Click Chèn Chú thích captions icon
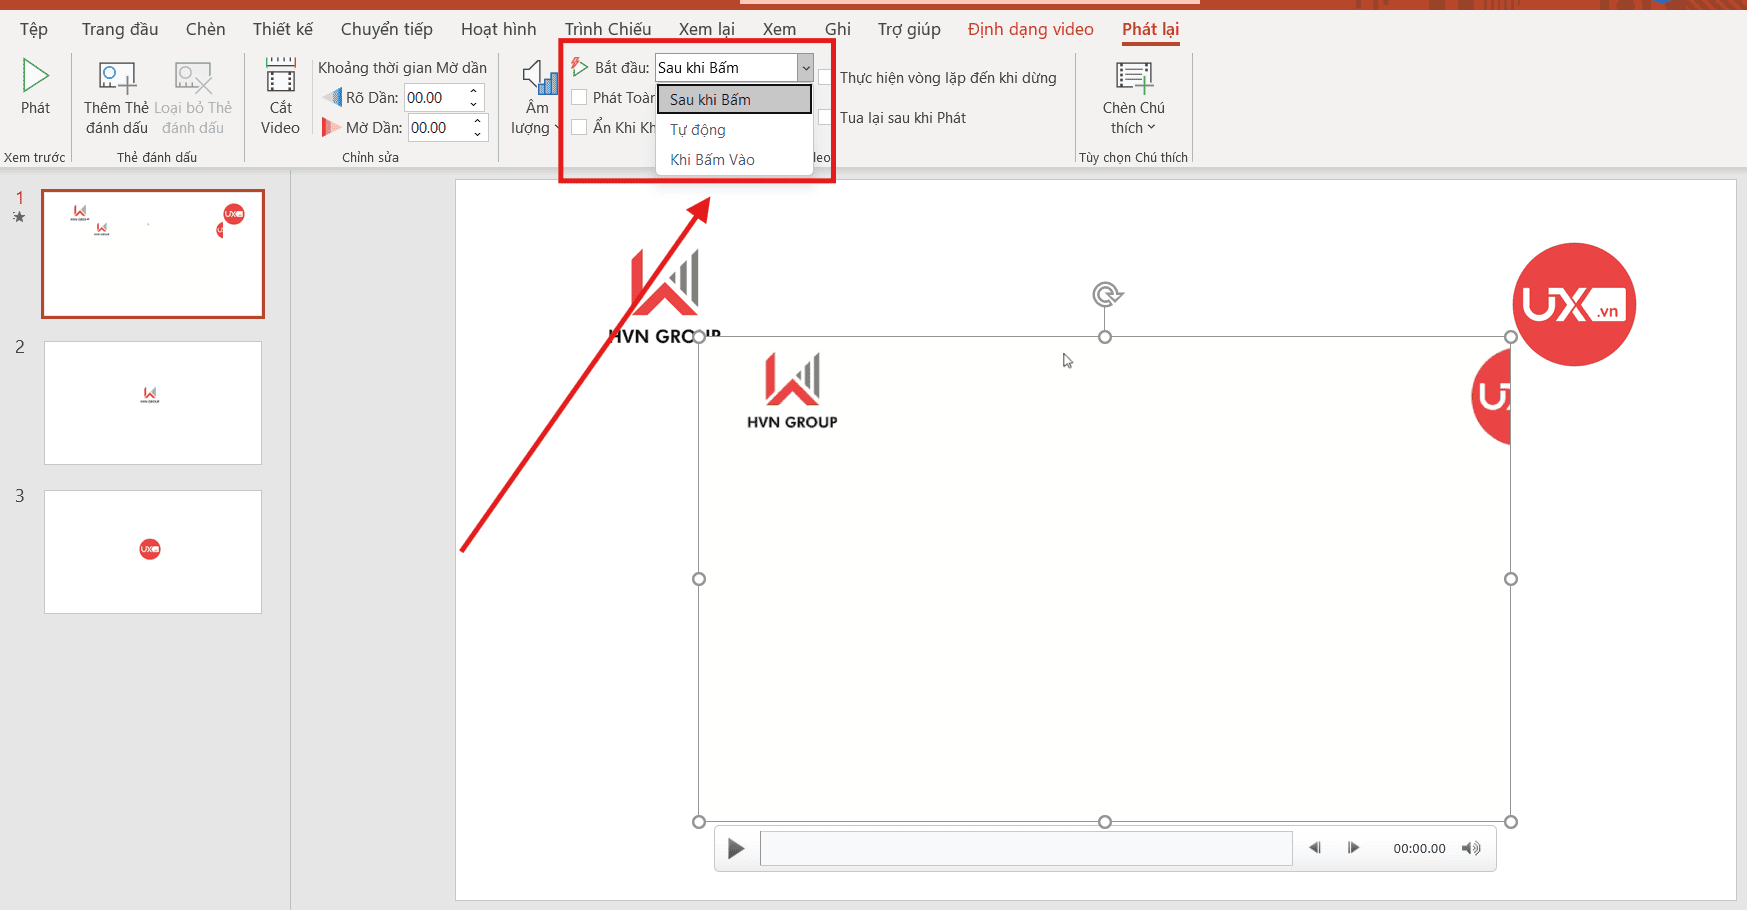The height and width of the screenshot is (910, 1747). click(1133, 78)
